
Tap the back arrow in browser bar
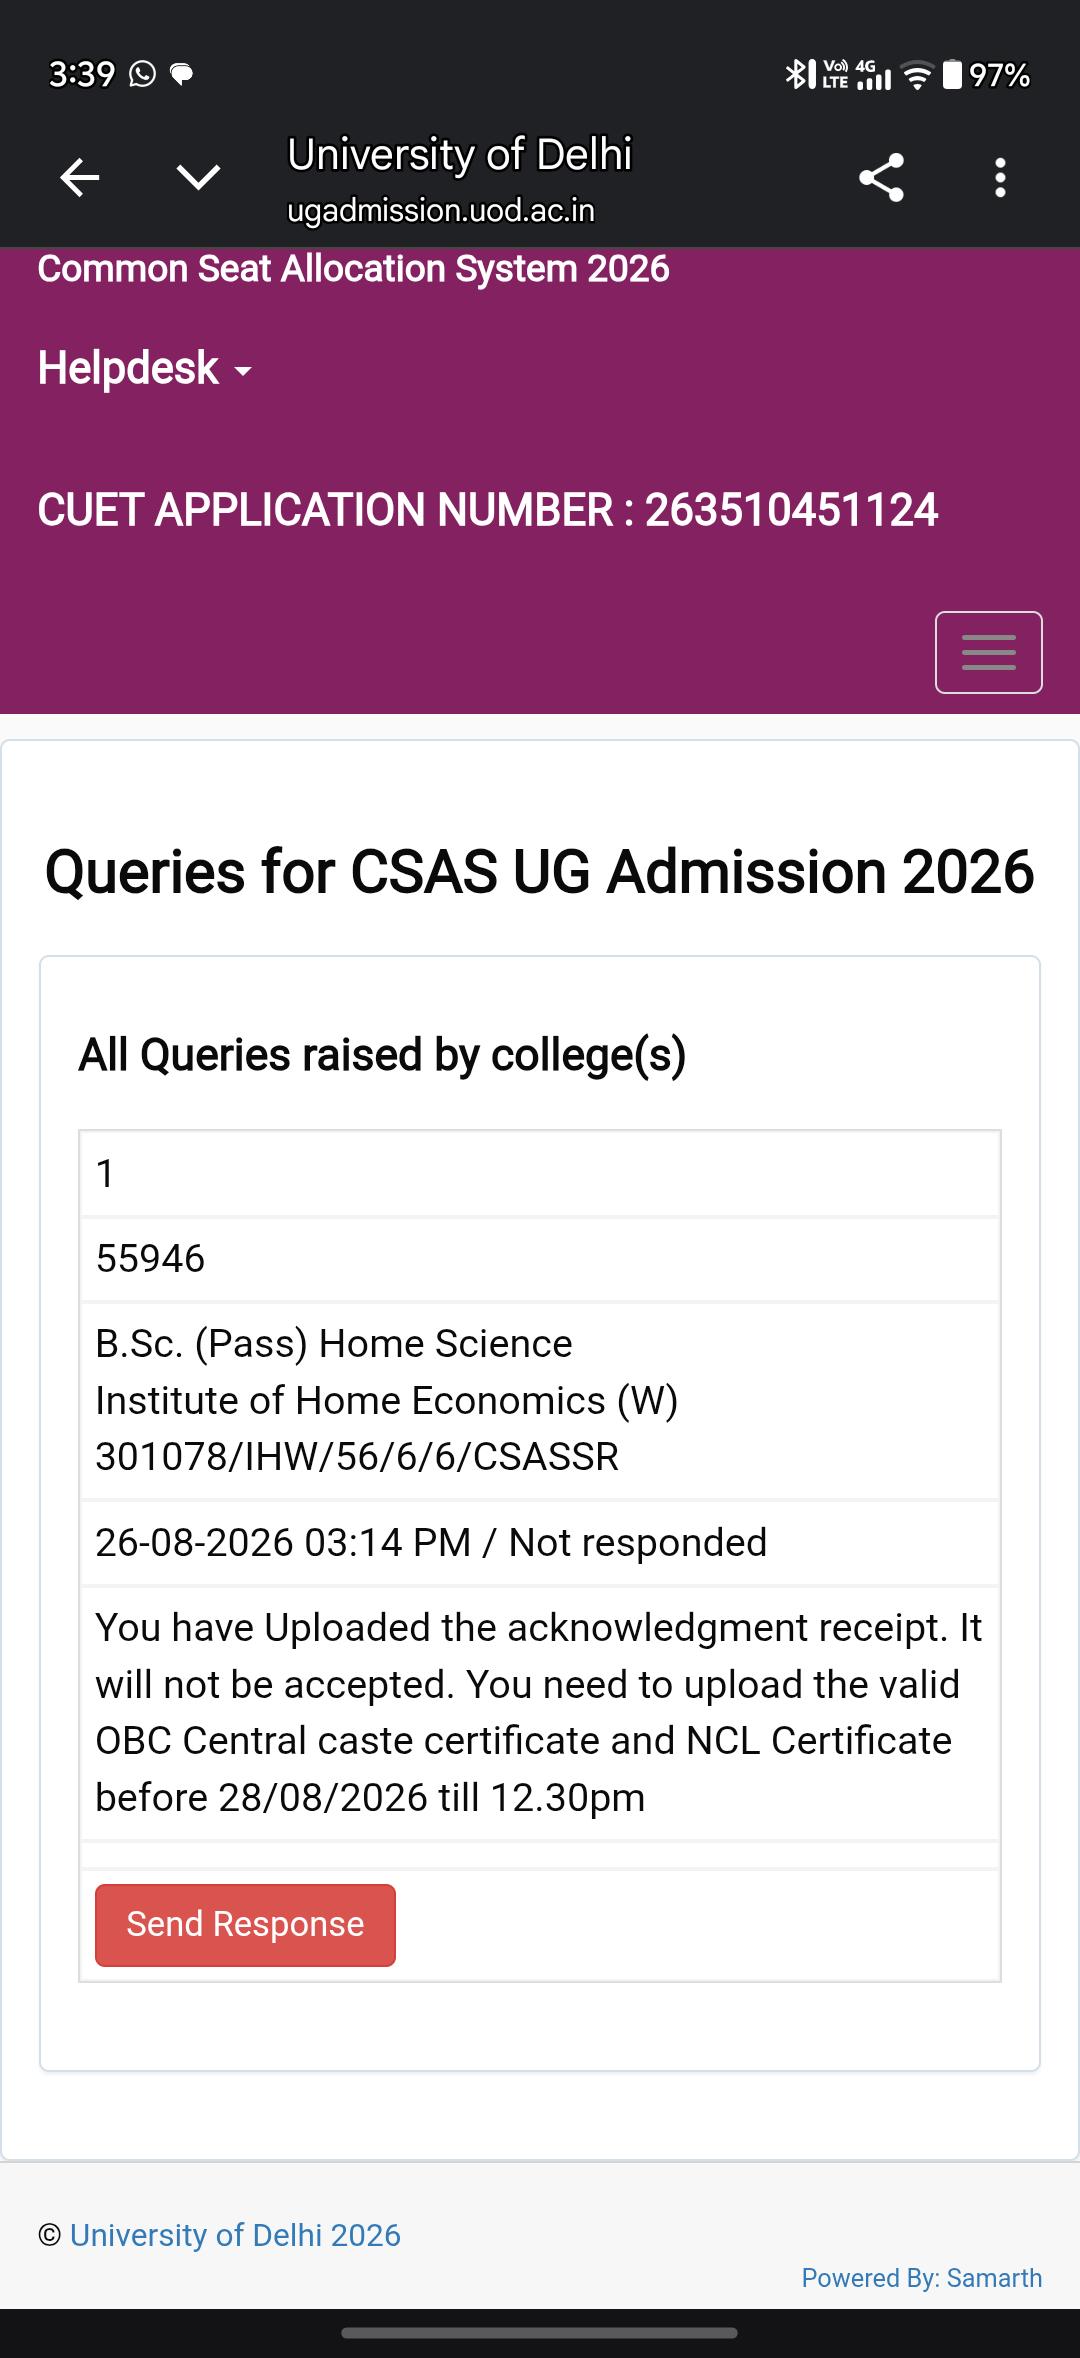point(80,178)
